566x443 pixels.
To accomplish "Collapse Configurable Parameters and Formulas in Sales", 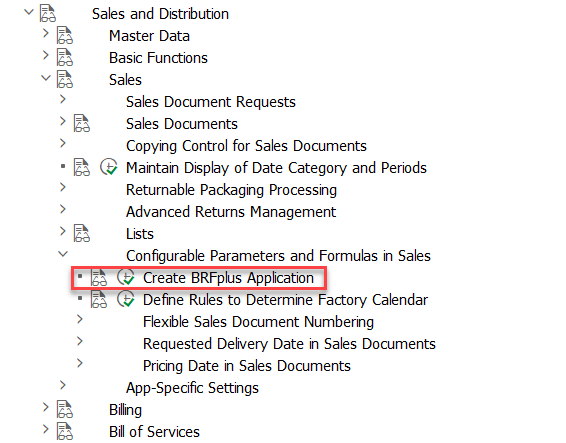I will (63, 254).
